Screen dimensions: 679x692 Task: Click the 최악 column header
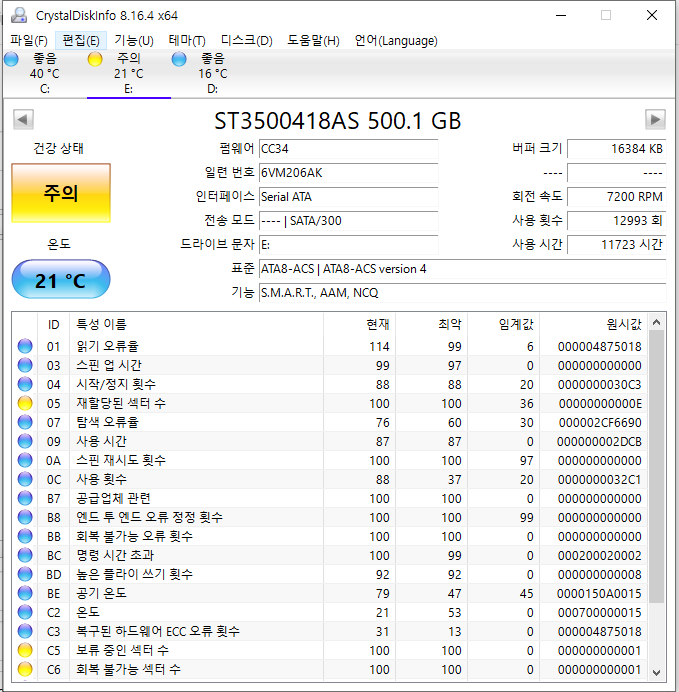(431, 324)
